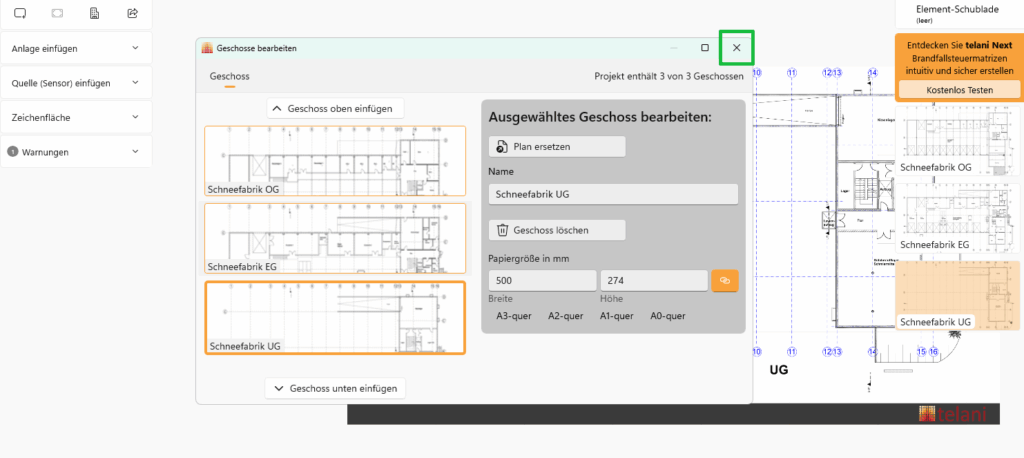Screen dimensions: 1024x458
Task: Toggle the orange aspect-ratio link button
Action: coord(725,281)
